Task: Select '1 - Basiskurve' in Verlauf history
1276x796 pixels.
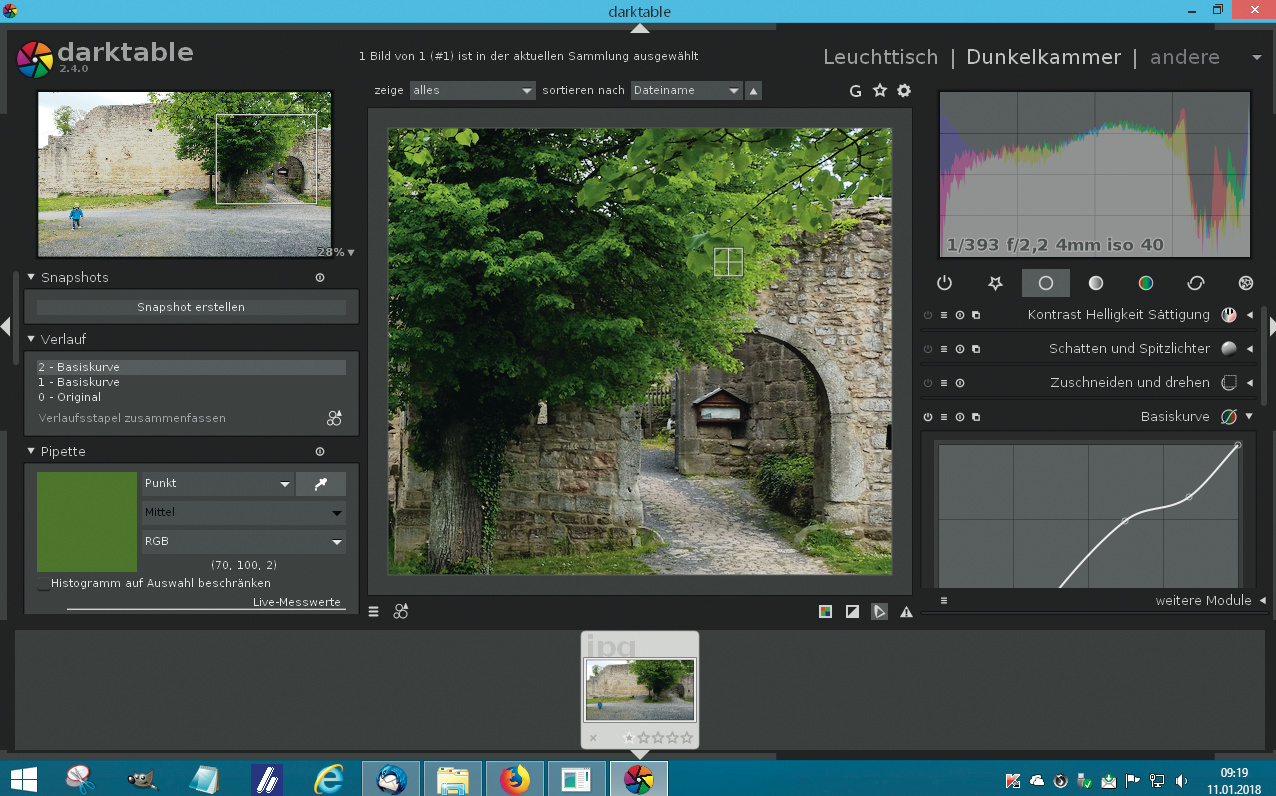Action: 79,382
